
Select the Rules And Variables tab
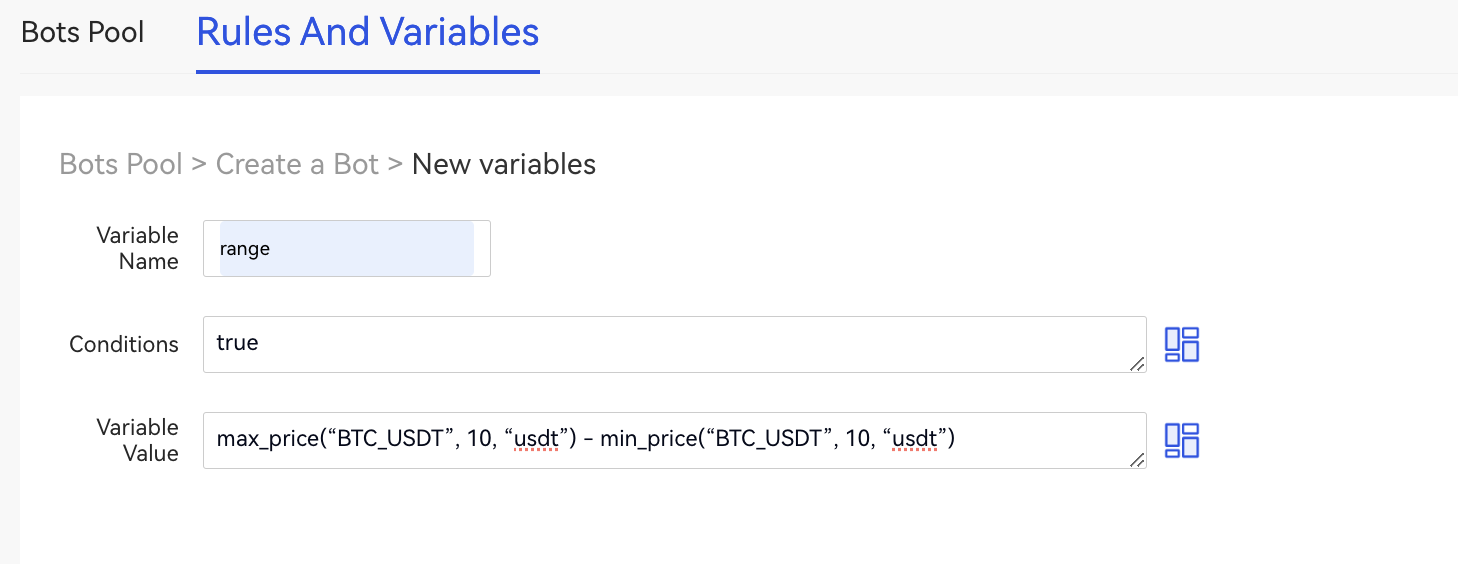[368, 32]
